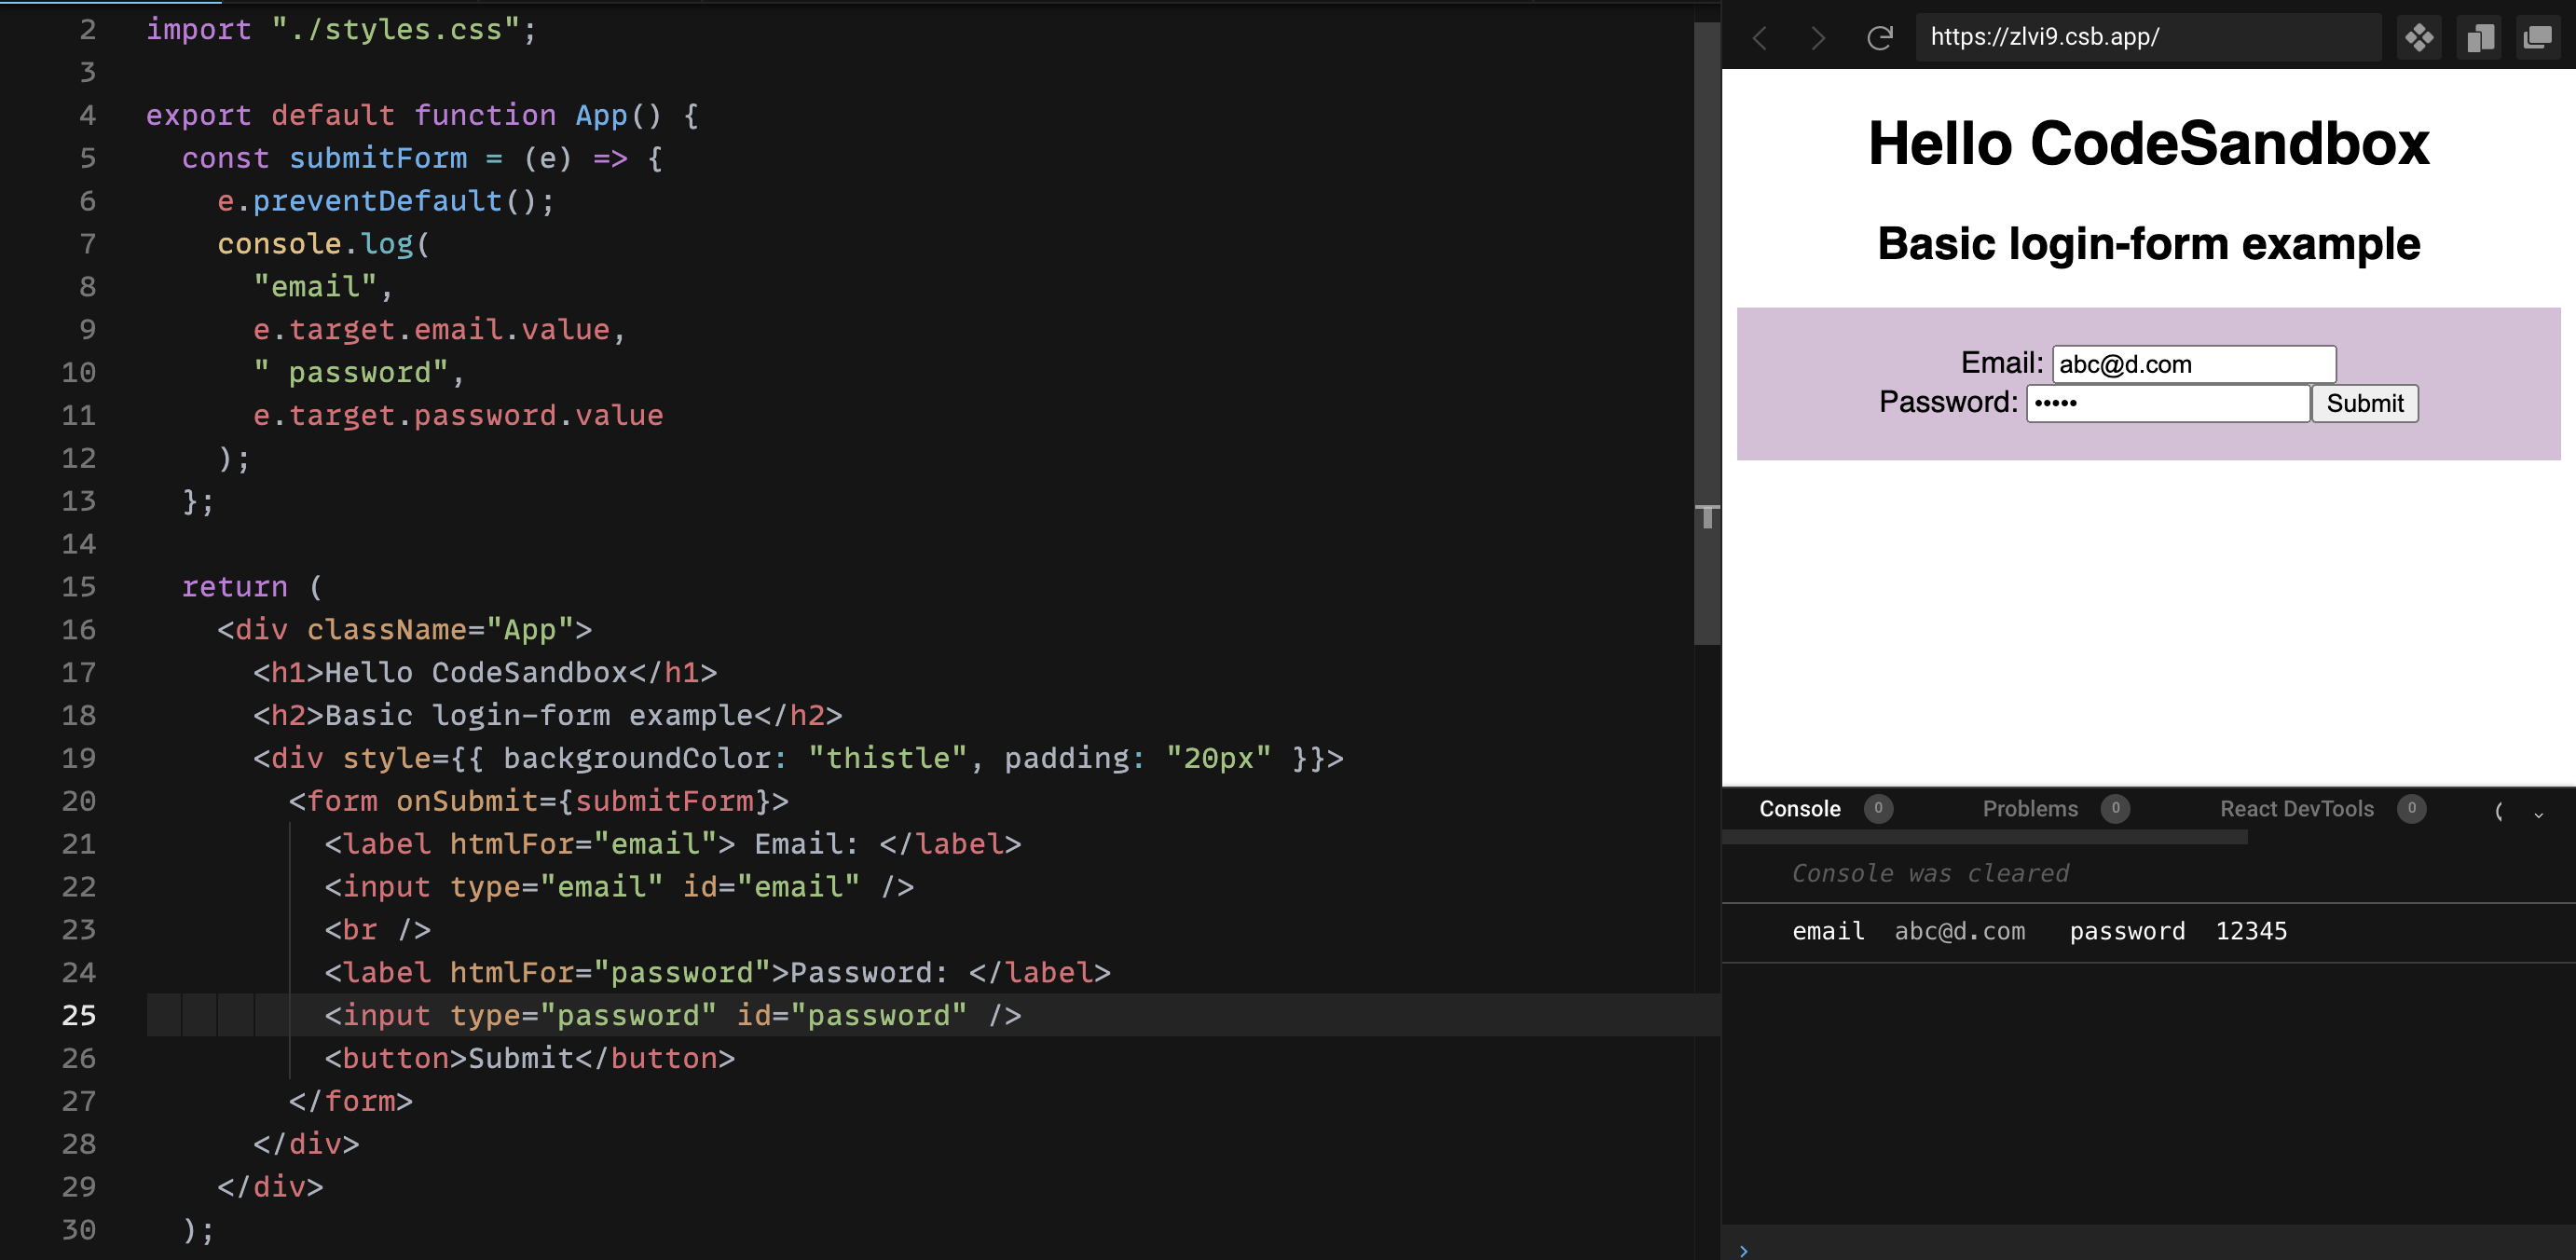Click line number 25 in gutter
The height and width of the screenshot is (1260, 2576).
[x=79, y=1015]
